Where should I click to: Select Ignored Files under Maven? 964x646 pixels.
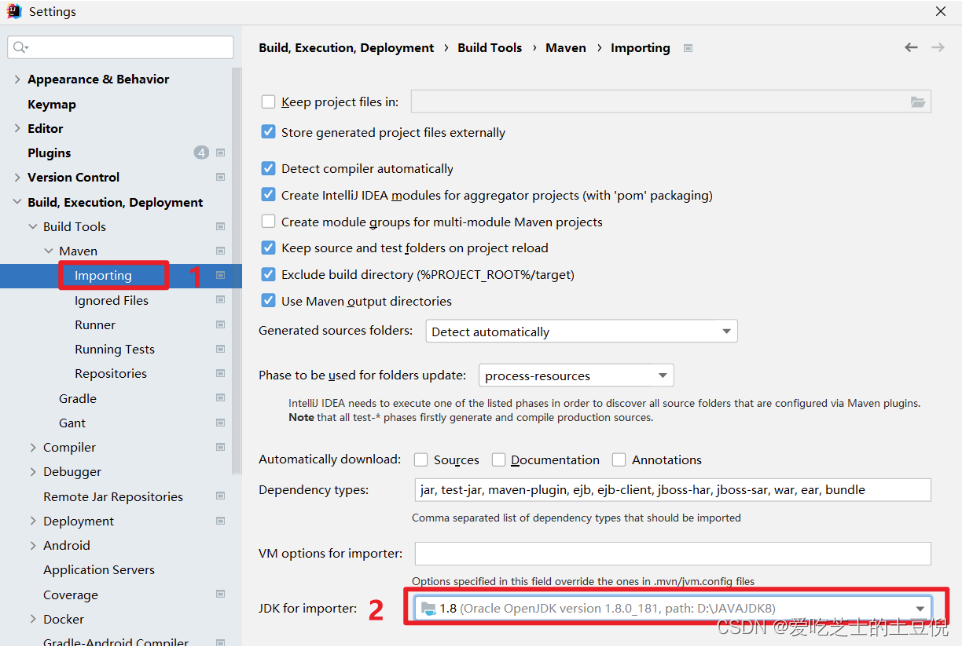pos(111,300)
